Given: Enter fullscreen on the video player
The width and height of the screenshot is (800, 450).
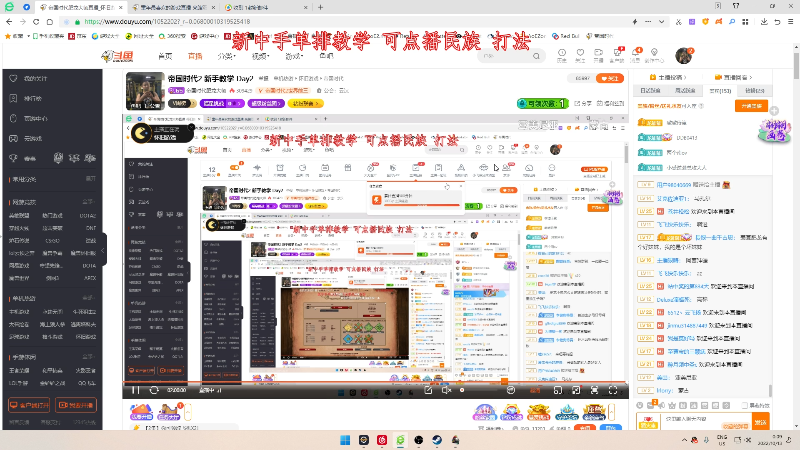Looking at the screenshot, I should point(613,390).
